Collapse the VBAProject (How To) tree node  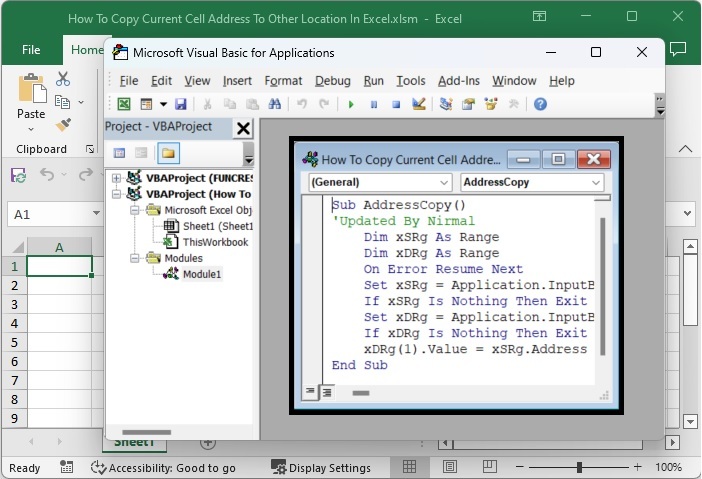tap(116, 194)
